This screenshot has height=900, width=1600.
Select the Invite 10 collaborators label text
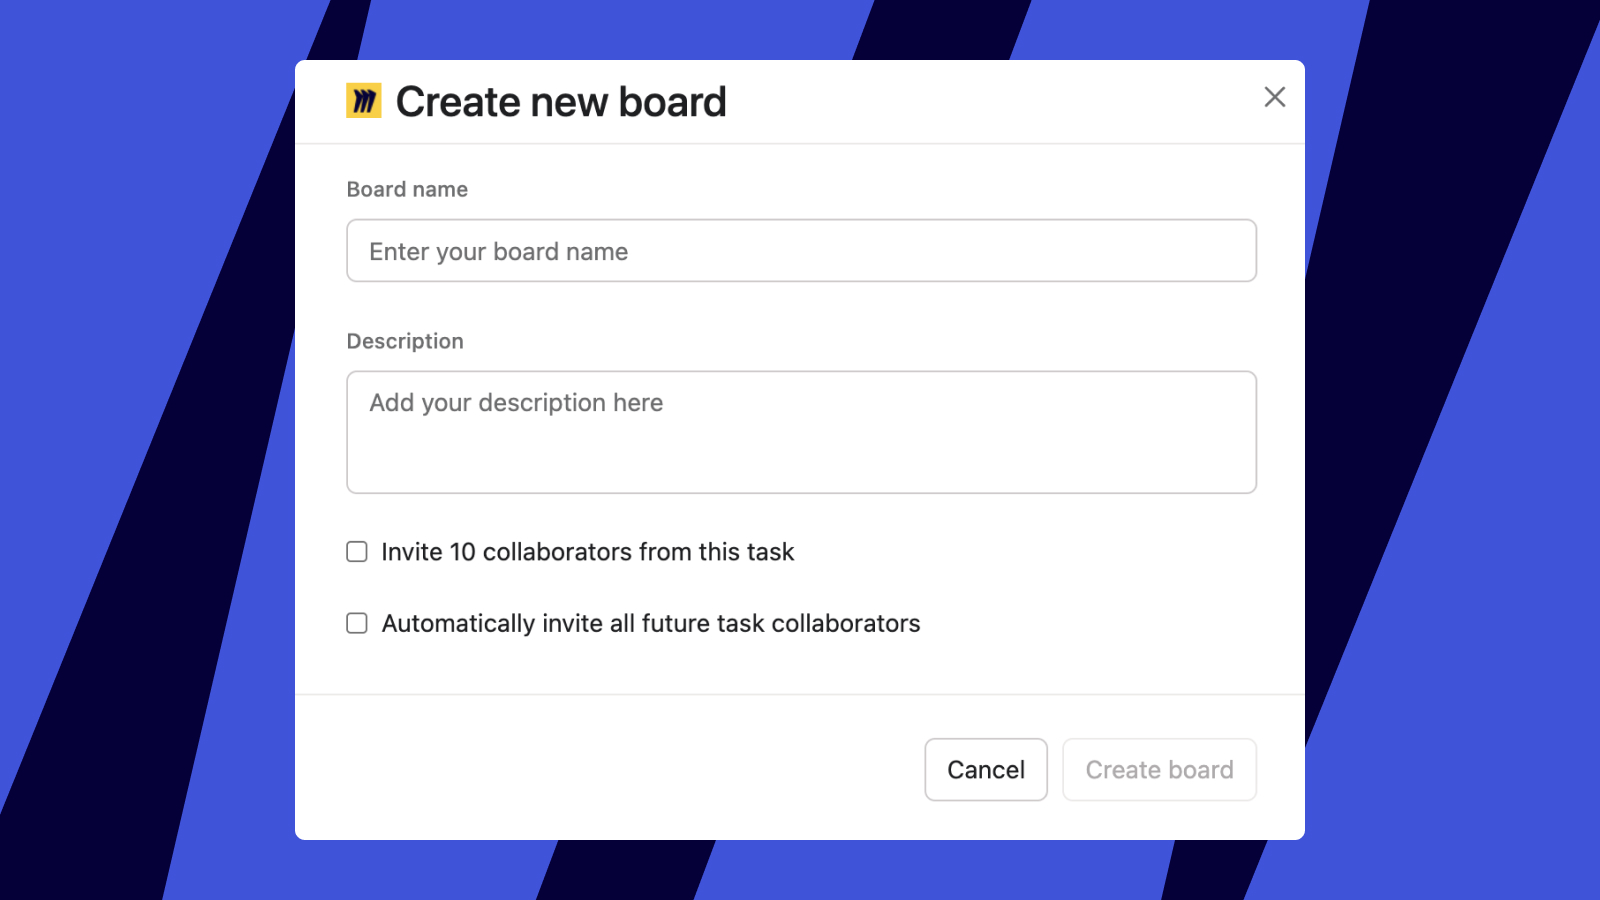tap(586, 551)
